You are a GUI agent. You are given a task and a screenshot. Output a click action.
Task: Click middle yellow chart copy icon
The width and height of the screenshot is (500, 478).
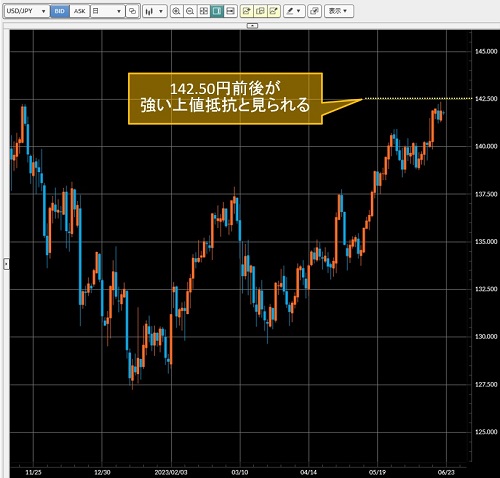pos(260,11)
